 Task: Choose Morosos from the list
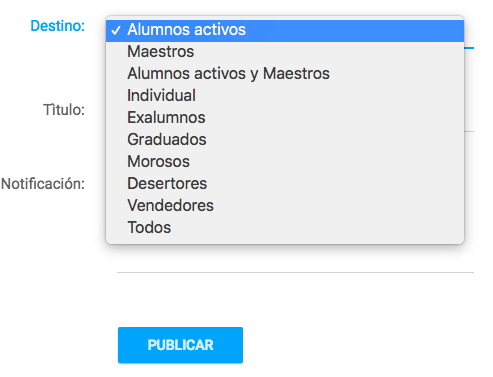tap(285, 162)
